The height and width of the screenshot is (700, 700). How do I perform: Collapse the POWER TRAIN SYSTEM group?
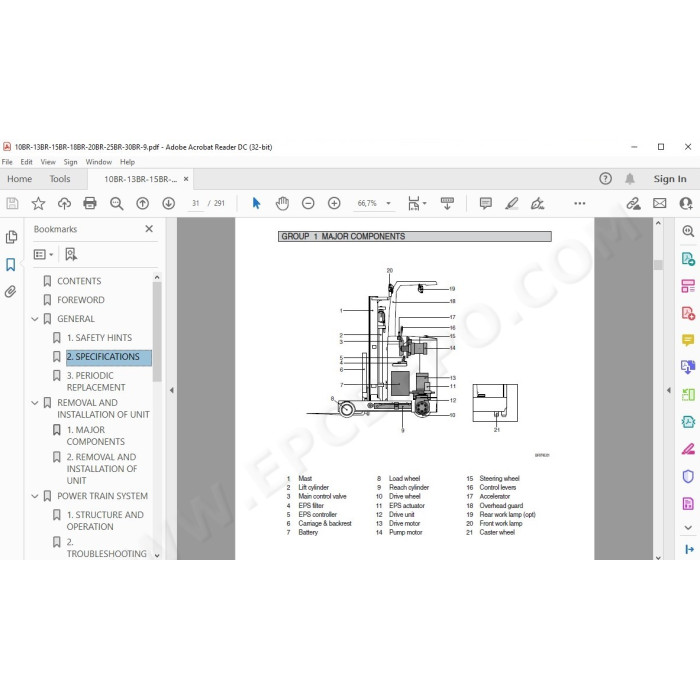coord(35,496)
